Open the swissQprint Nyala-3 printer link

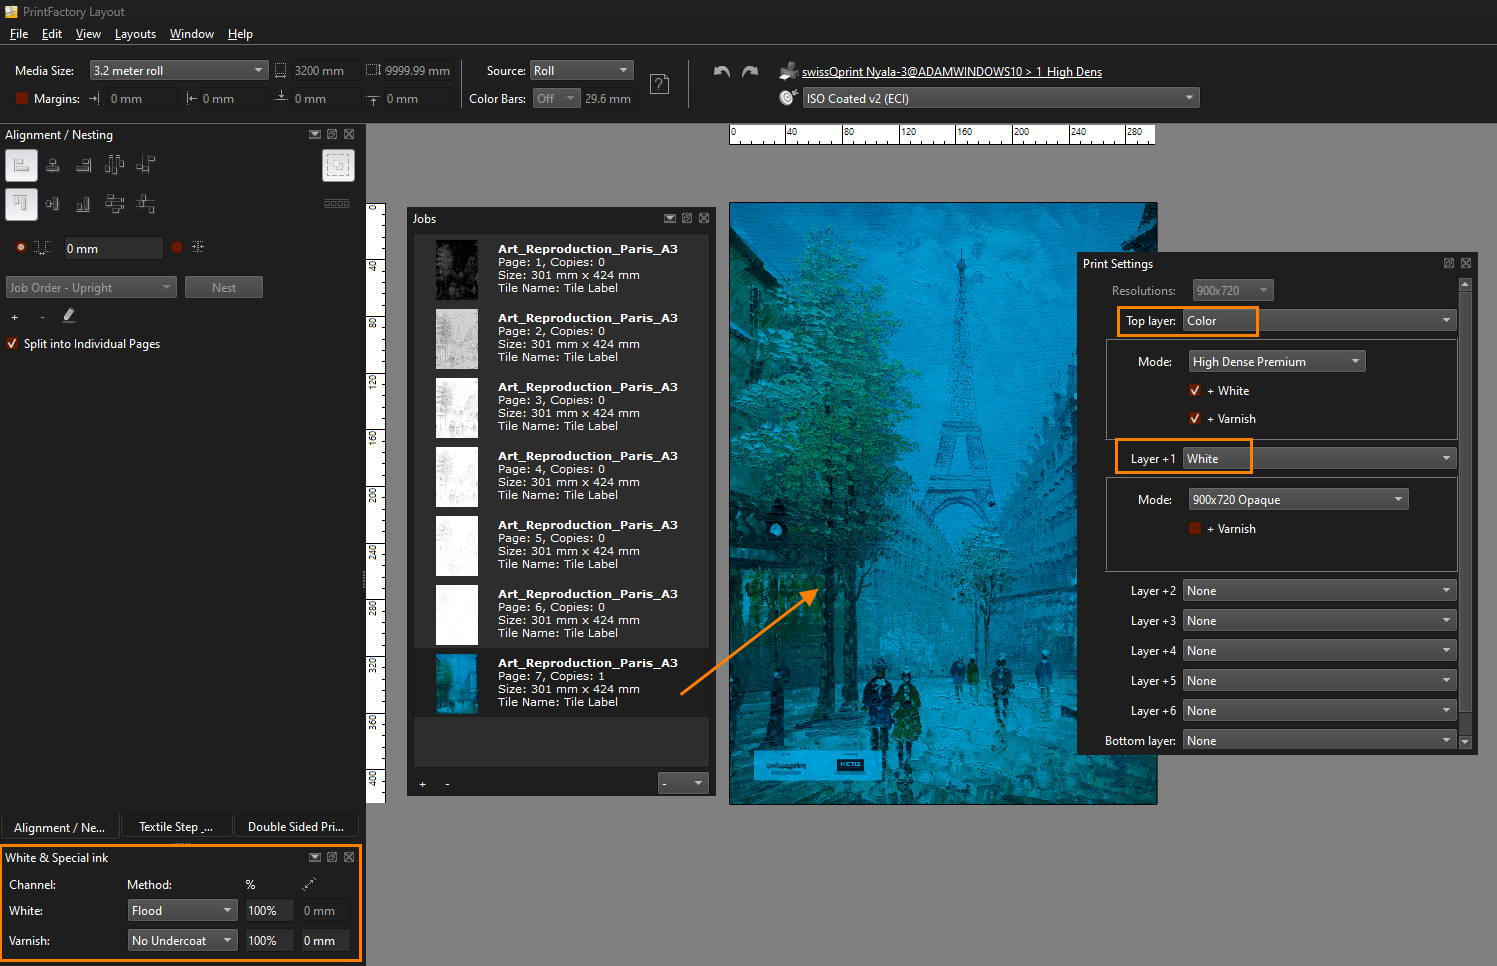[x=952, y=71]
